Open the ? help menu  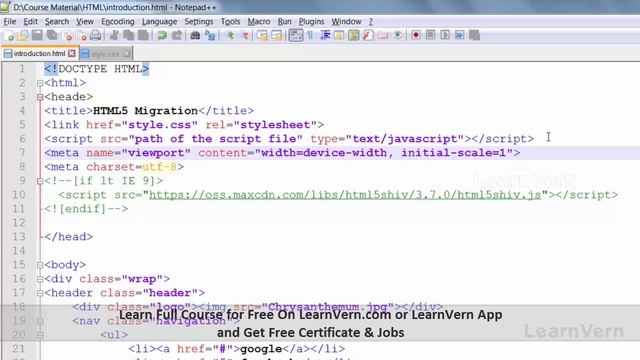(x=371, y=21)
